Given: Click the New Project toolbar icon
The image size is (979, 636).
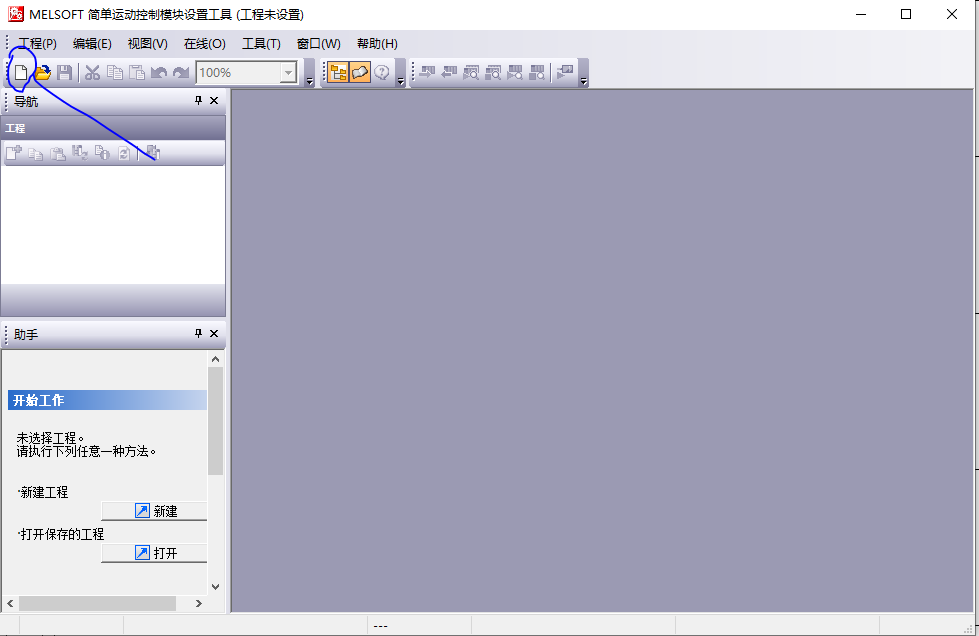Looking at the screenshot, I should 21,72.
